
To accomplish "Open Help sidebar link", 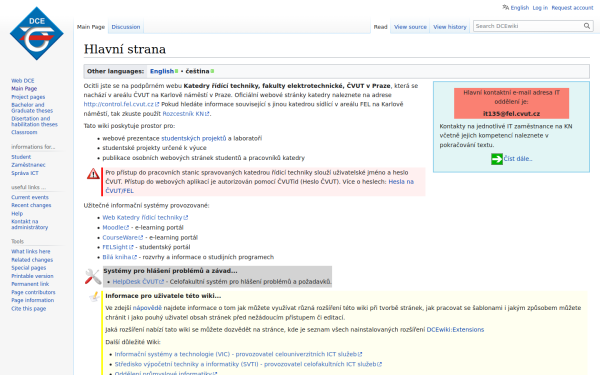I will [x=17, y=214].
